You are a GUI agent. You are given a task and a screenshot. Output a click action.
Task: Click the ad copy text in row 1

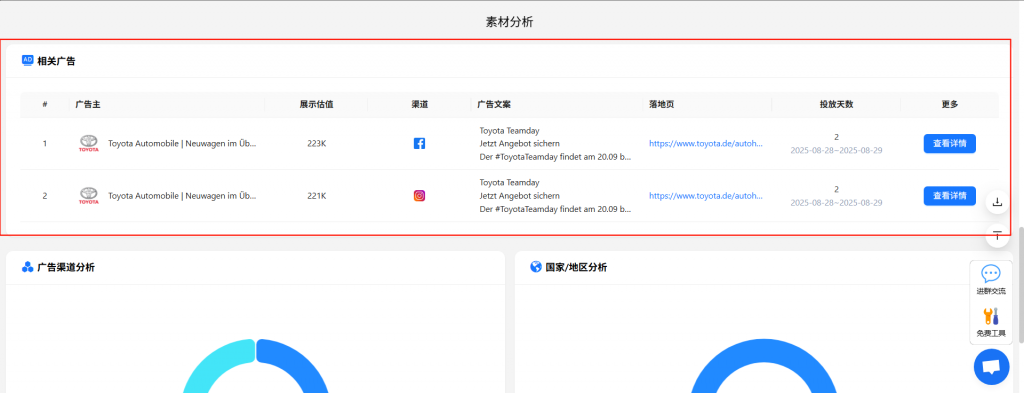[555, 144]
